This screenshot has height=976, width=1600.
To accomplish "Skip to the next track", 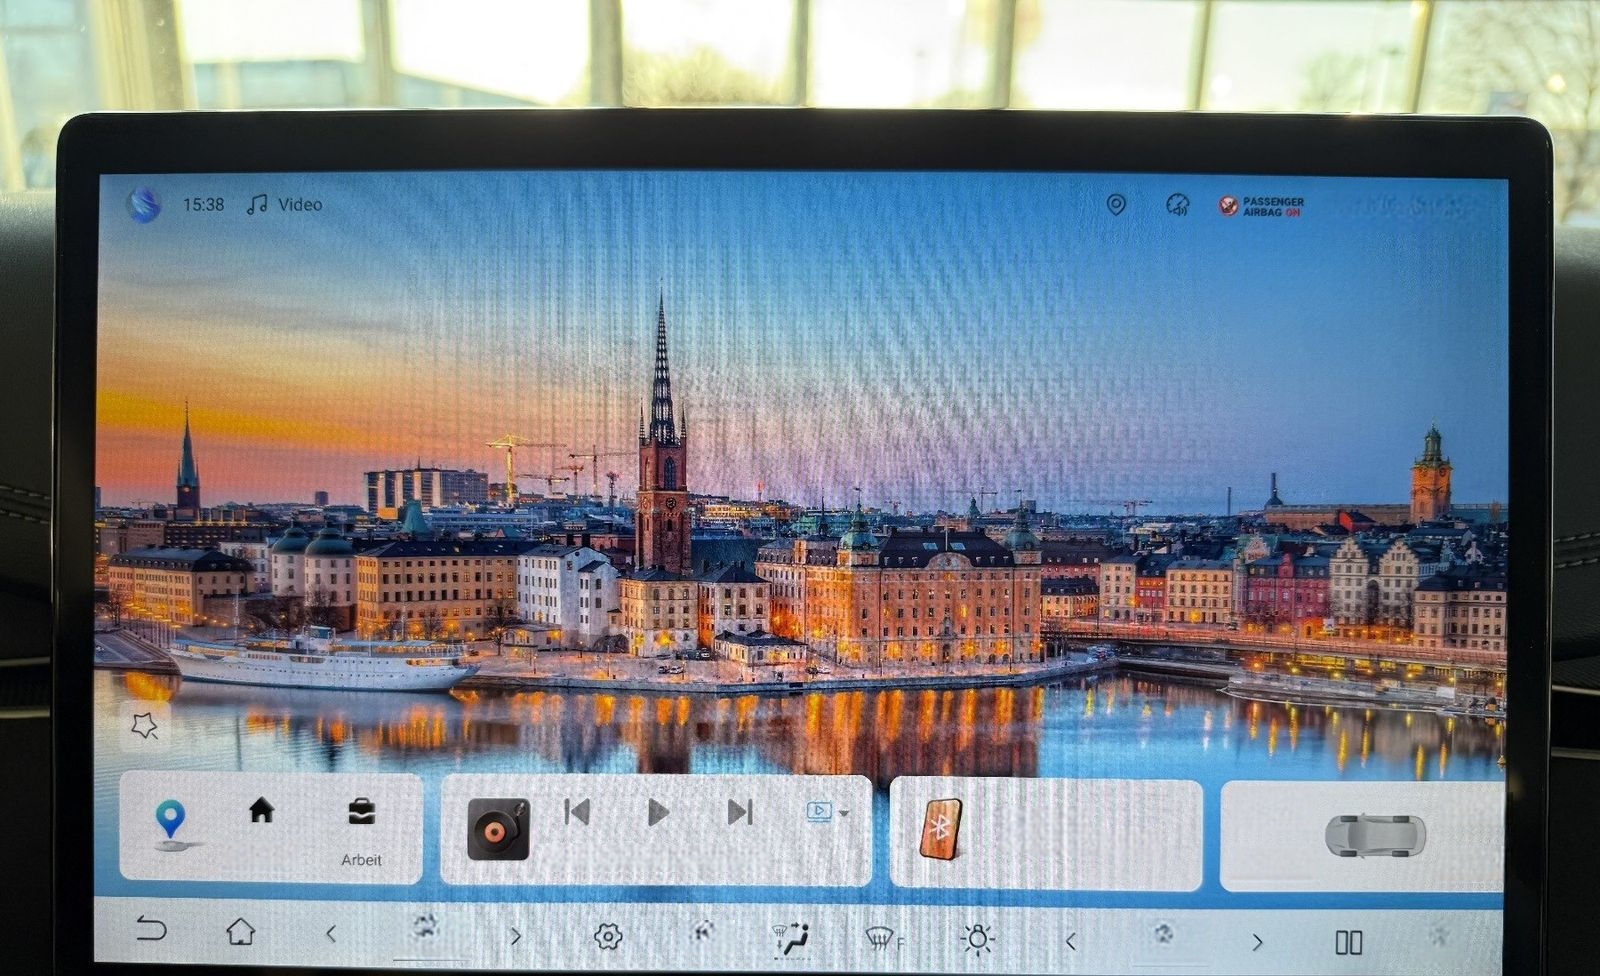I will click(740, 812).
